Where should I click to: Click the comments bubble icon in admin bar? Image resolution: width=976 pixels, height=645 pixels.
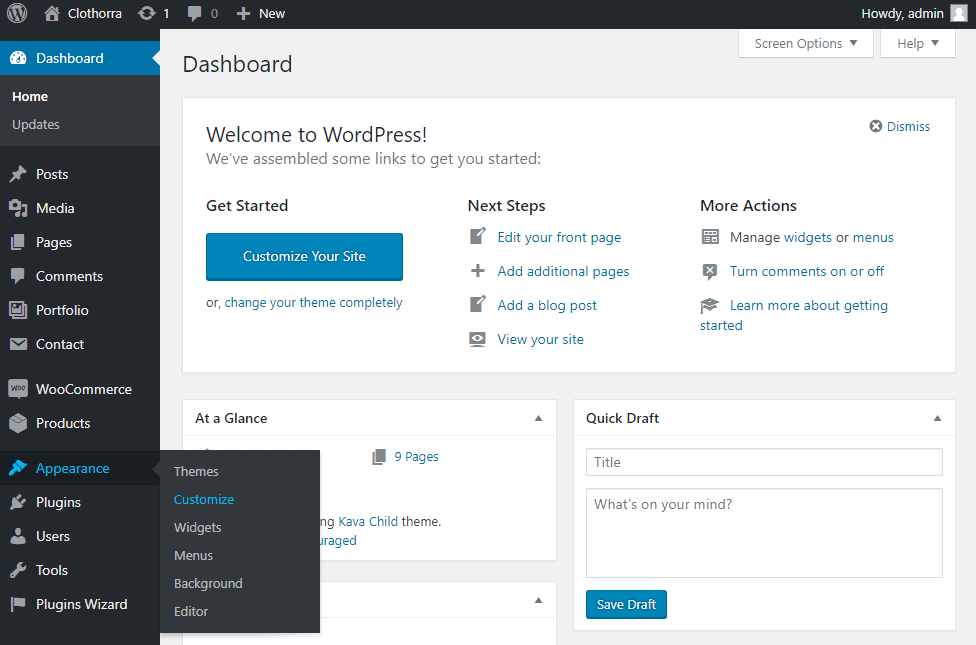pyautogui.click(x=195, y=14)
